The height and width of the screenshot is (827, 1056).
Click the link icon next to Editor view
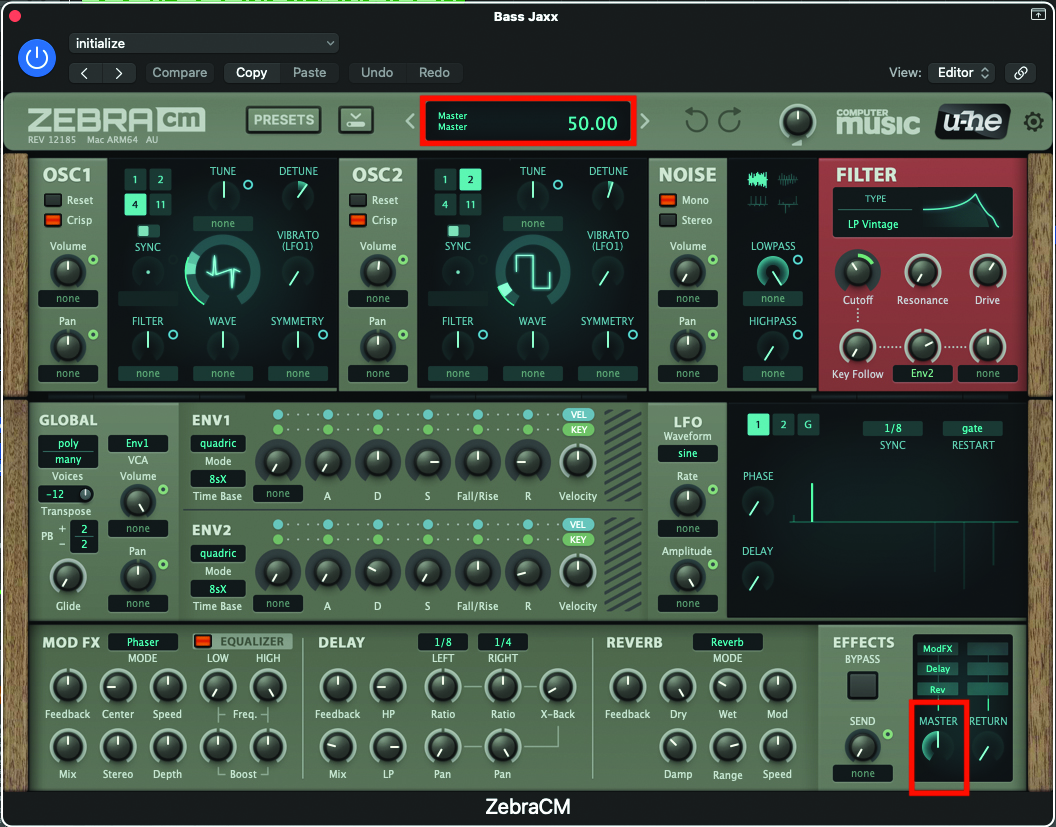(x=1020, y=73)
